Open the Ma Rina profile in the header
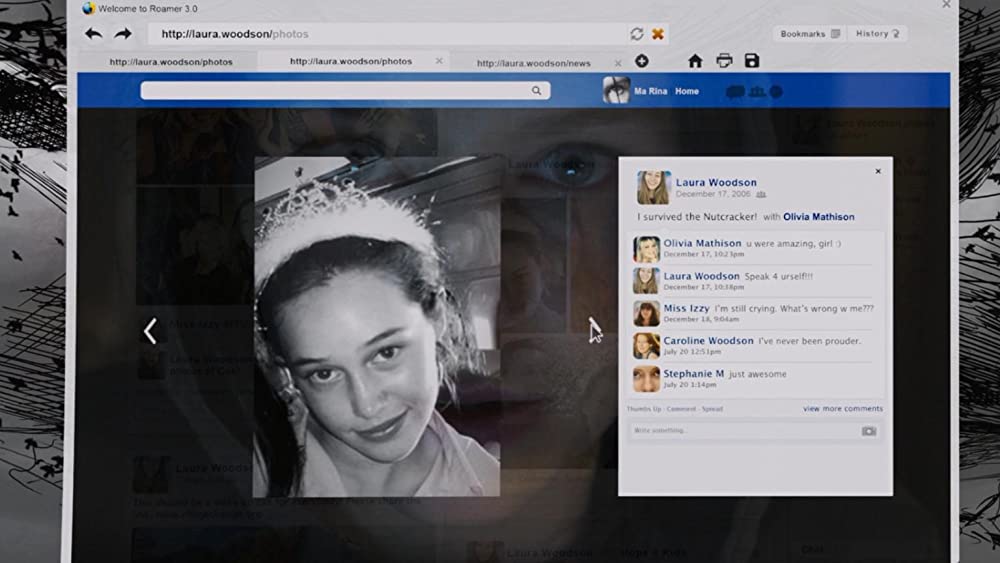The height and width of the screenshot is (563, 1000). 650,91
